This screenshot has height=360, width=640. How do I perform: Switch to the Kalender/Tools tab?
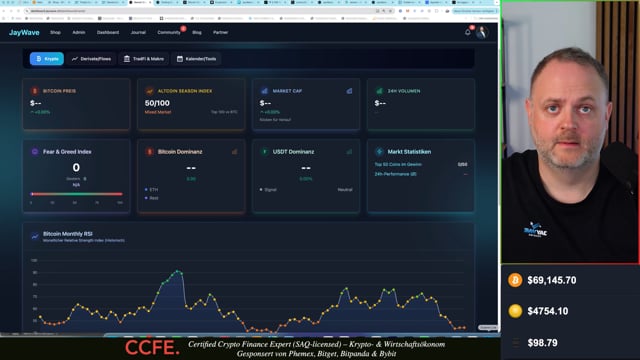tap(196, 59)
